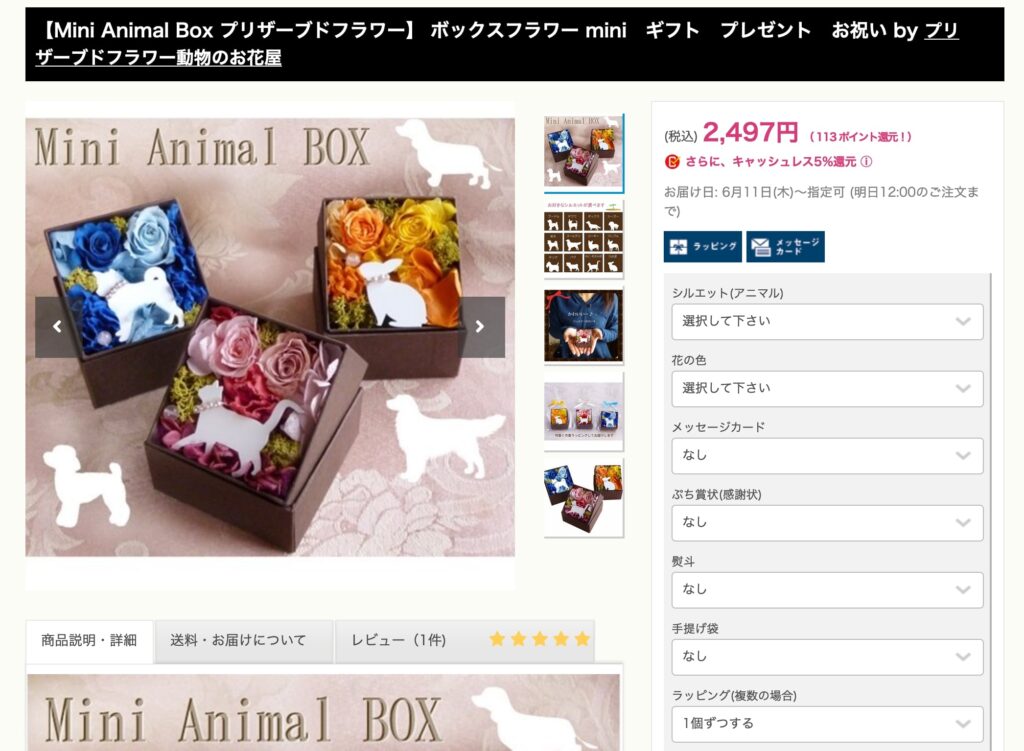1024x751 pixels.
Task: Open the シルエット(アニマル) dropdown
Action: (827, 321)
